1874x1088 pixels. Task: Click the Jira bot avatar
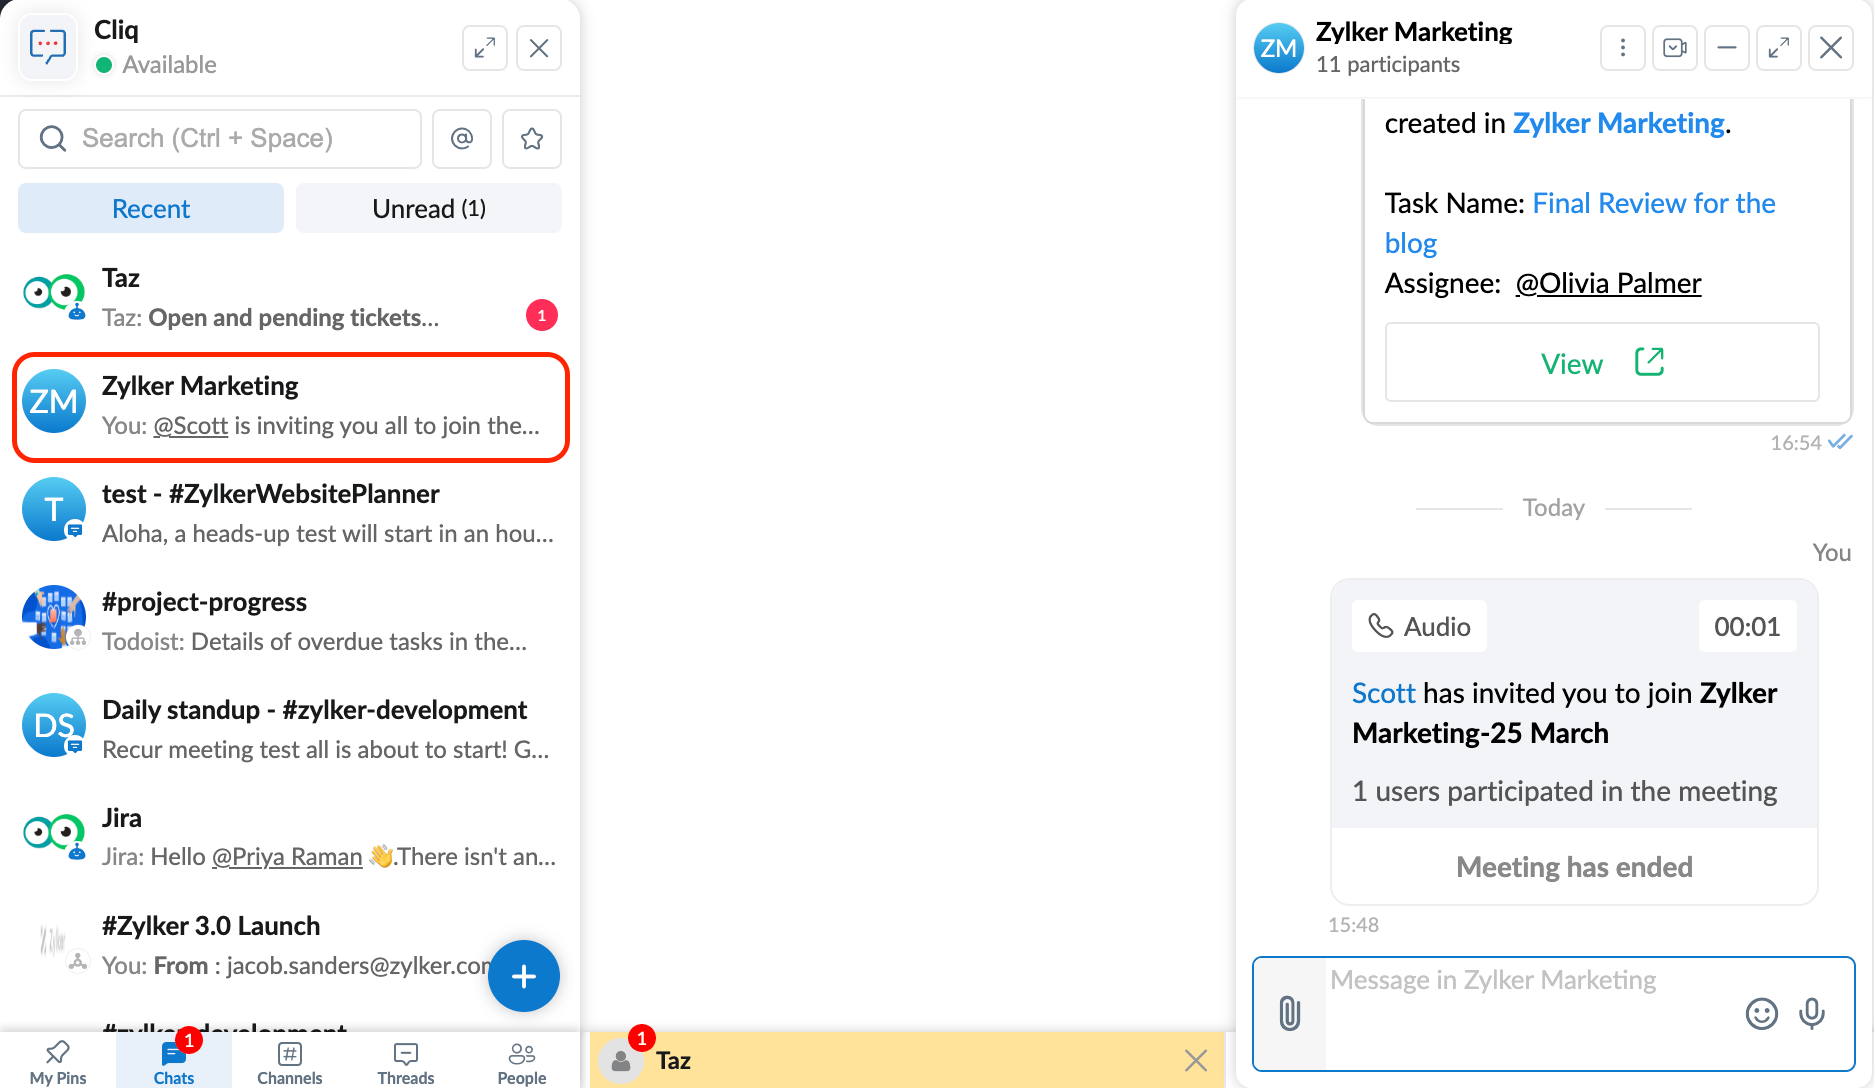[x=54, y=835]
